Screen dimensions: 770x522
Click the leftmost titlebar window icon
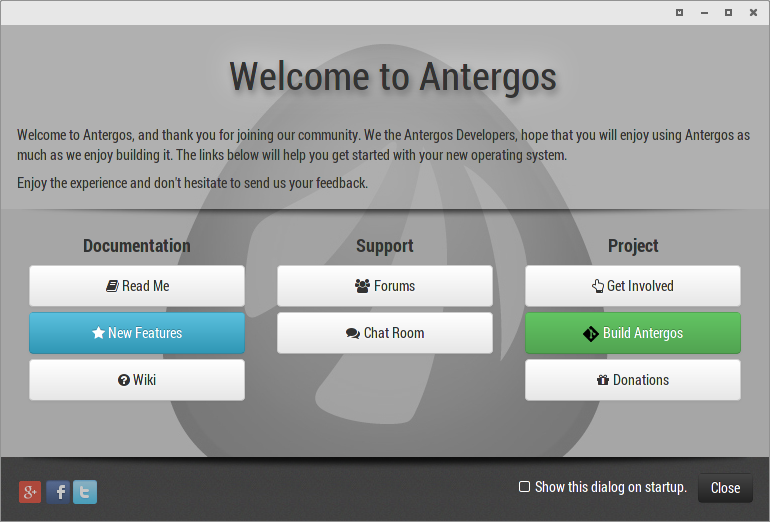pyautogui.click(x=680, y=13)
